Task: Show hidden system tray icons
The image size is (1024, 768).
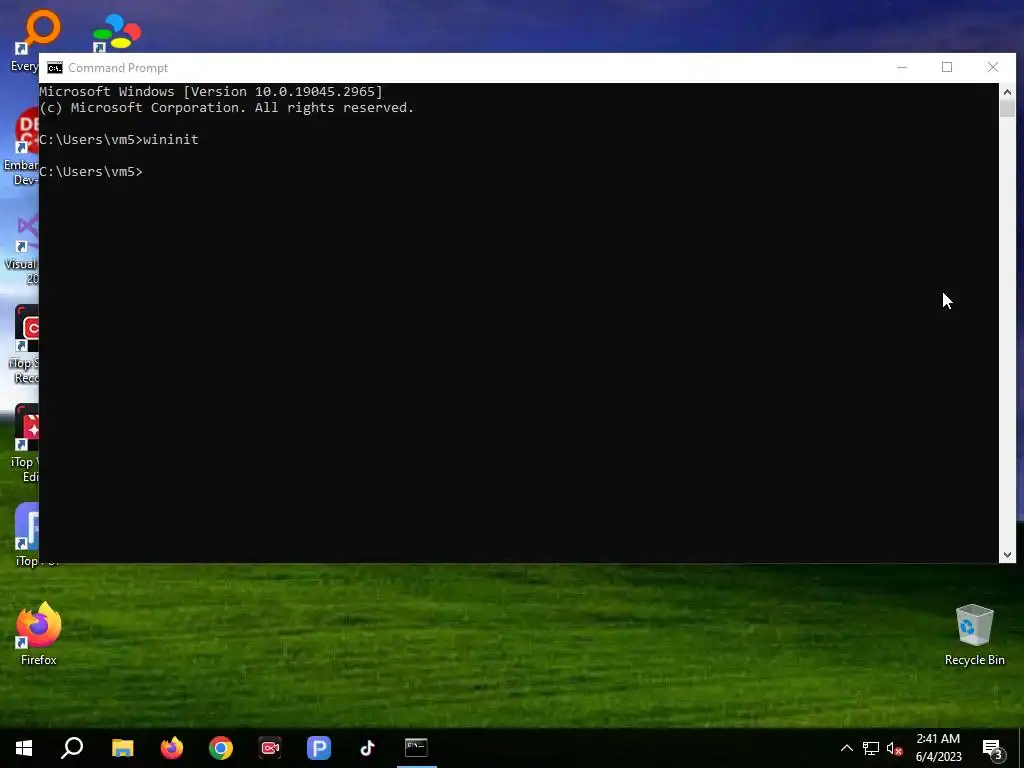Action: click(x=846, y=748)
